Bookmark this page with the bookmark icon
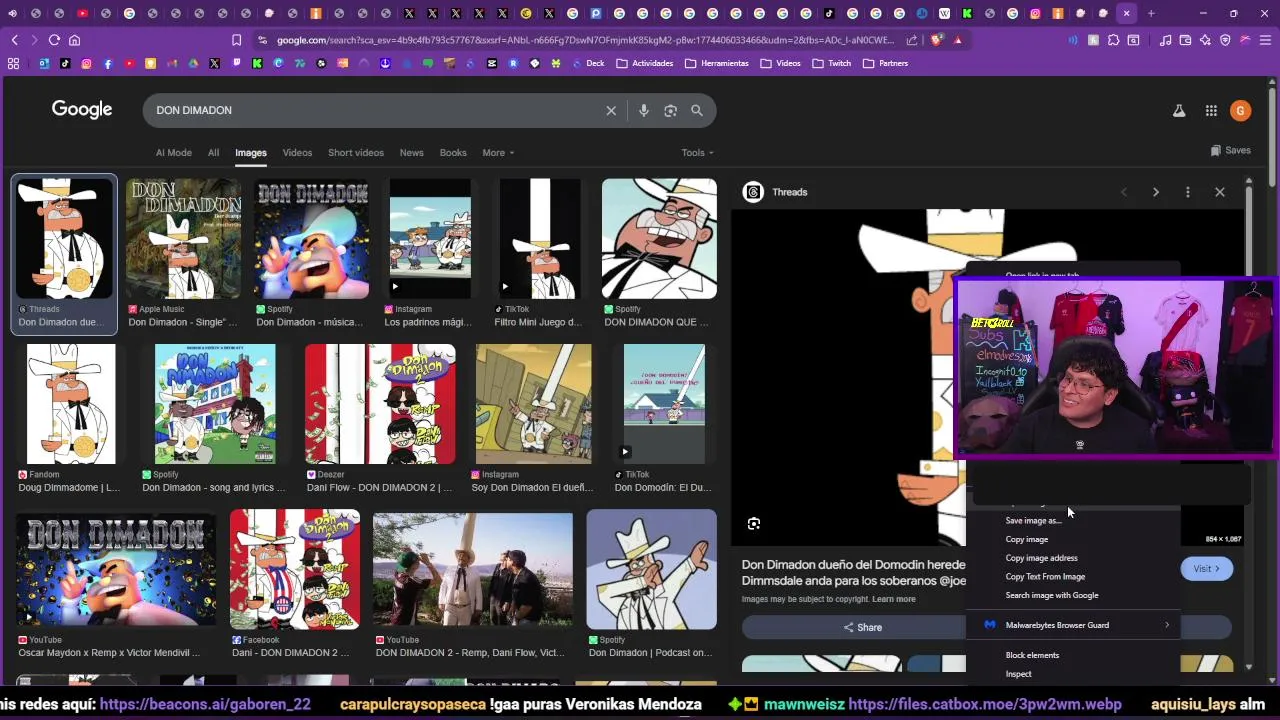The height and width of the screenshot is (720, 1280). click(236, 40)
